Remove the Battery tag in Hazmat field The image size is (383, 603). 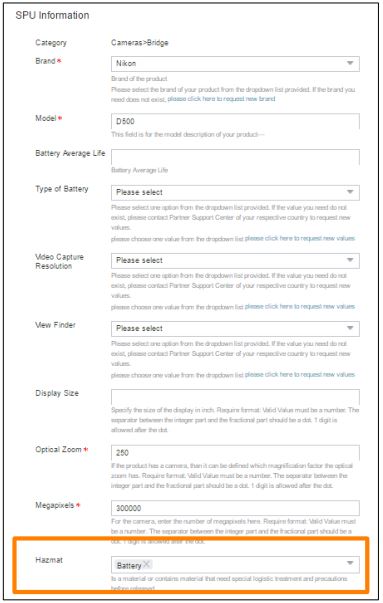pos(147,565)
